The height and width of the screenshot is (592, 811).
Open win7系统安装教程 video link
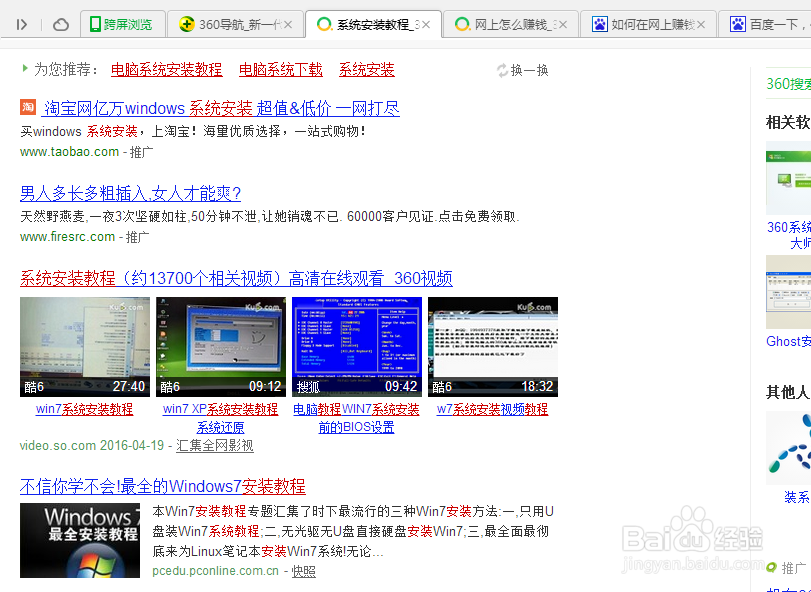click(x=84, y=409)
